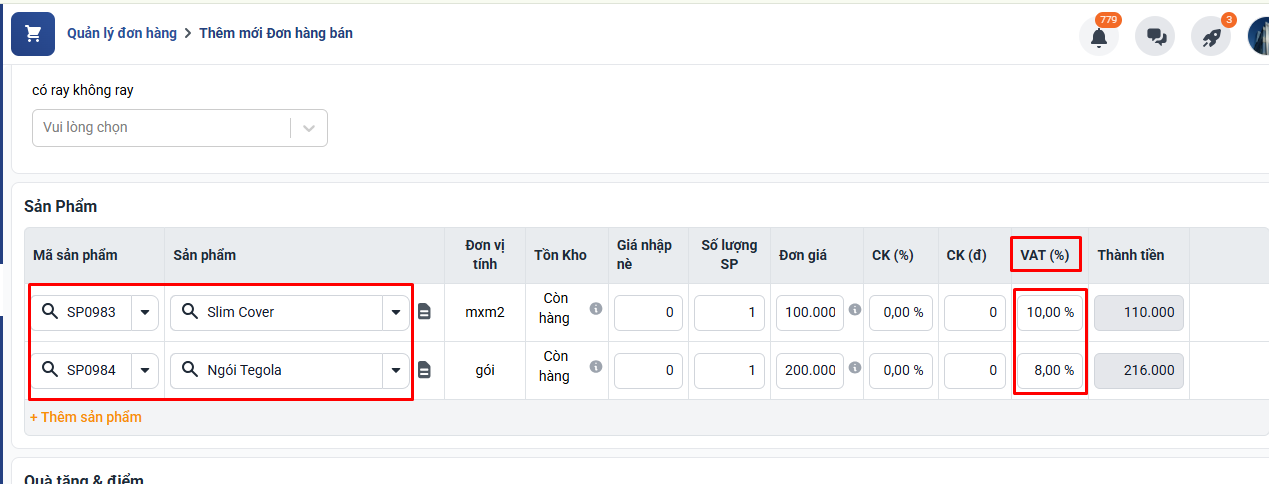Click quantity field in Slim Cover row
Image resolution: width=1269 pixels, height=484 pixels.
[x=729, y=313]
